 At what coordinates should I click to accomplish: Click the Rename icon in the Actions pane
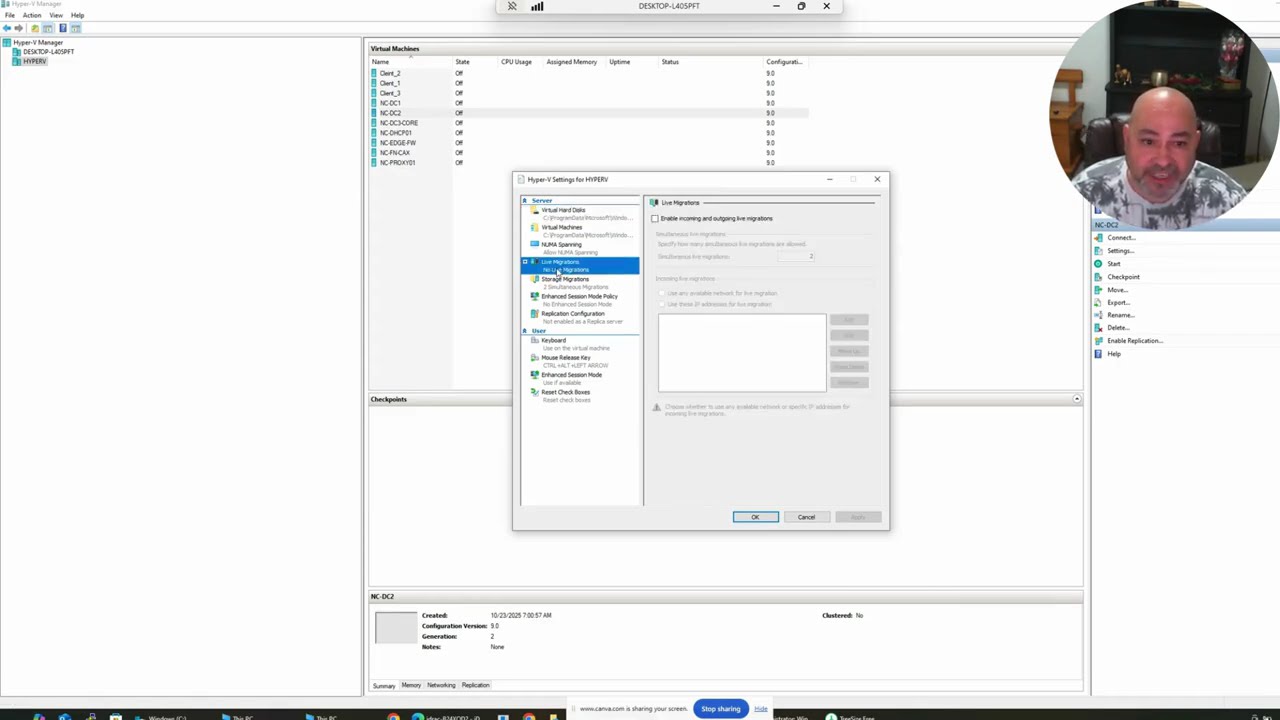click(1099, 315)
